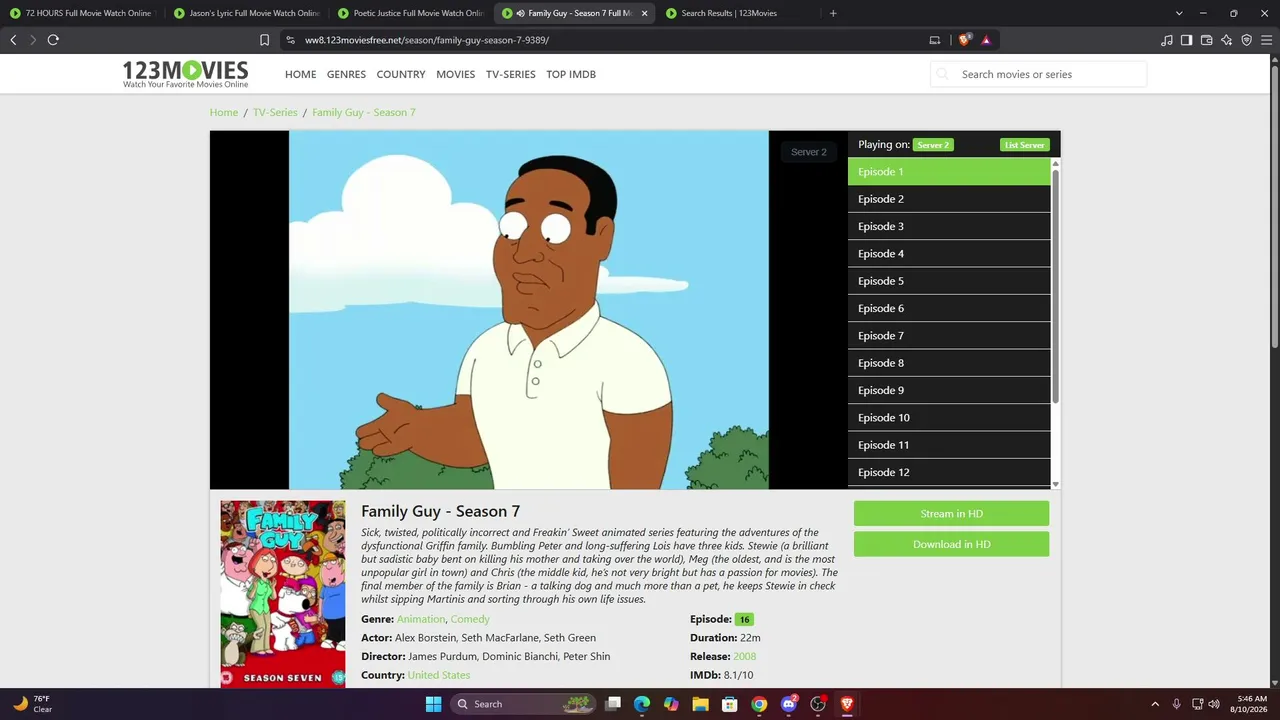1280x720 pixels.
Task: Open Discord from the taskbar
Action: coord(789,704)
